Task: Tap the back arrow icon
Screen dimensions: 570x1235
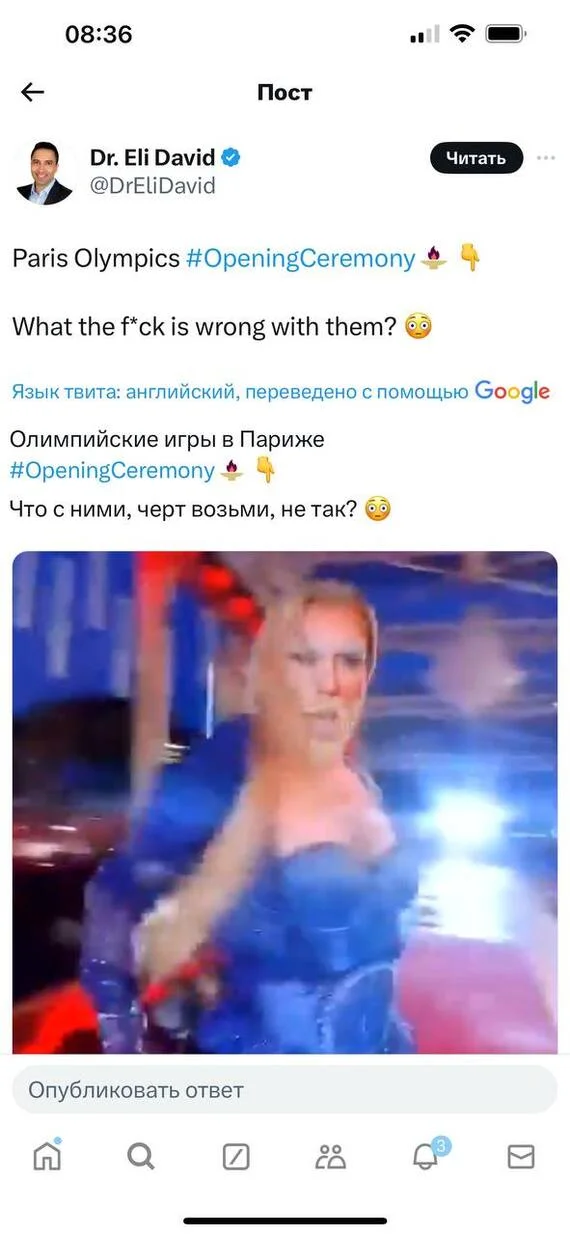Action: tap(33, 93)
